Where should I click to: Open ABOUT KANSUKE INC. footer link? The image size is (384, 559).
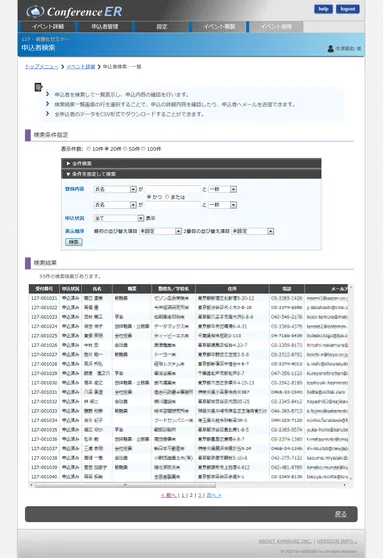click(x=285, y=541)
